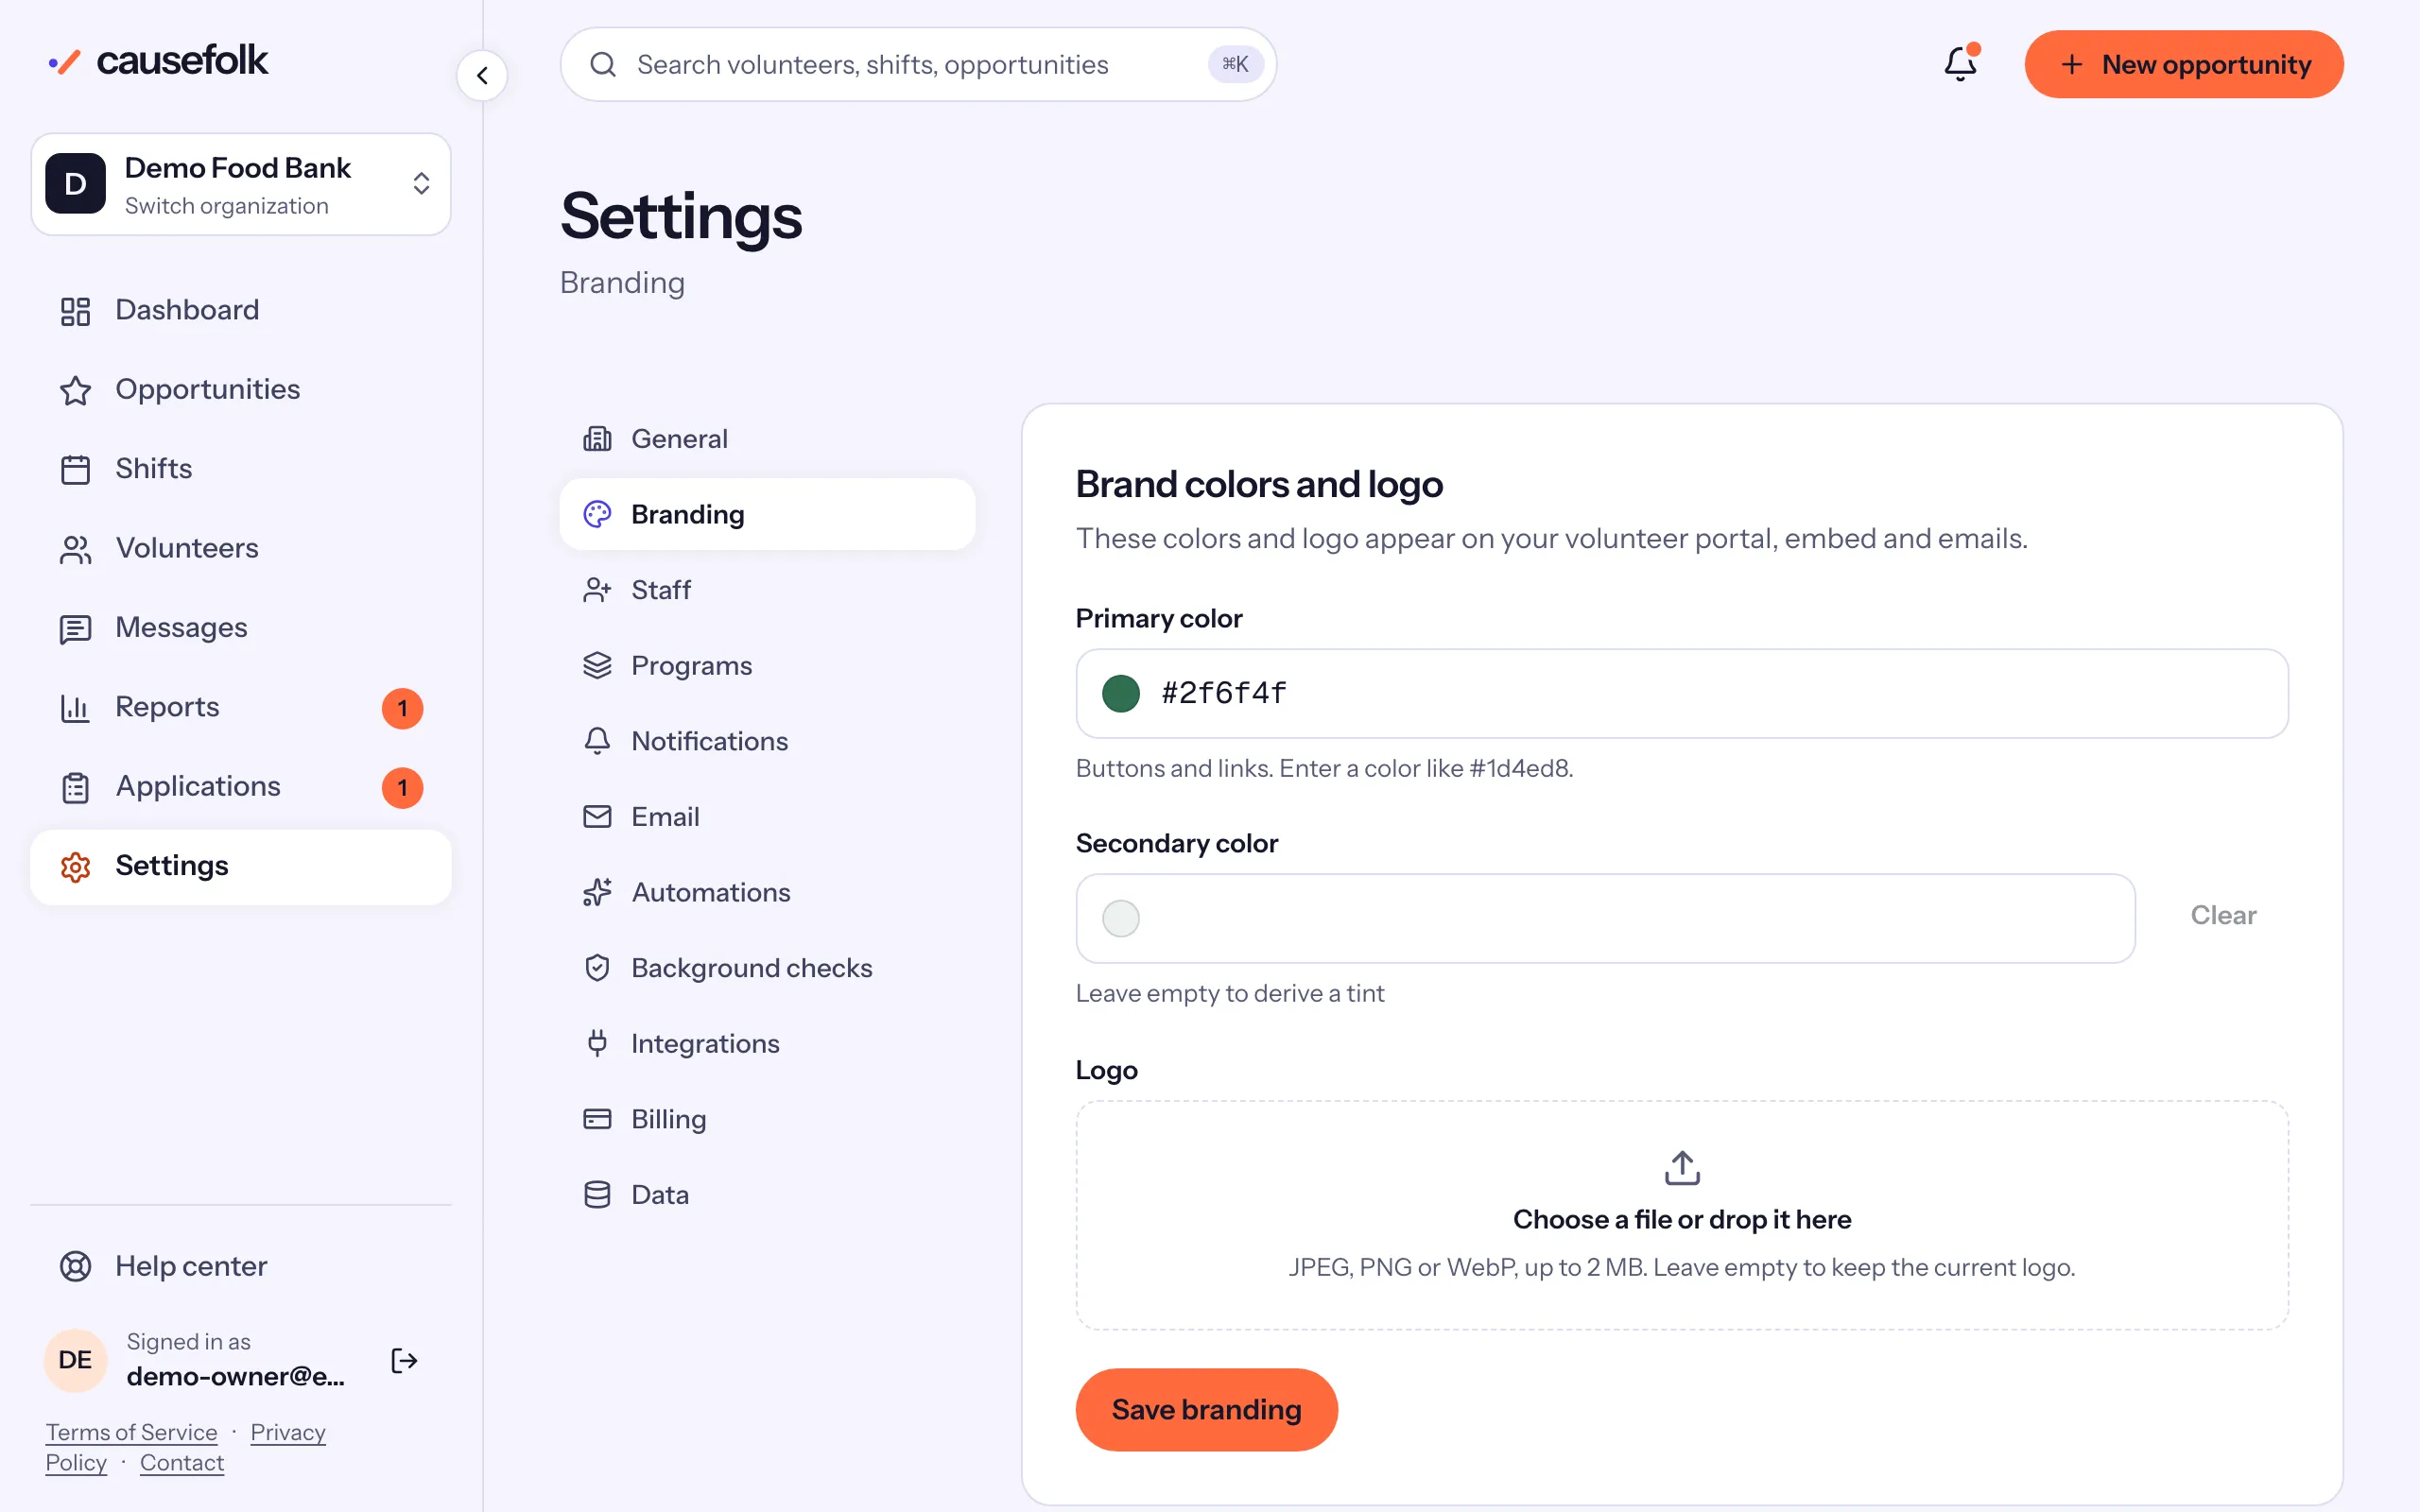Open the Programs settings tab
Image resolution: width=2420 pixels, height=1512 pixels.
767,665
